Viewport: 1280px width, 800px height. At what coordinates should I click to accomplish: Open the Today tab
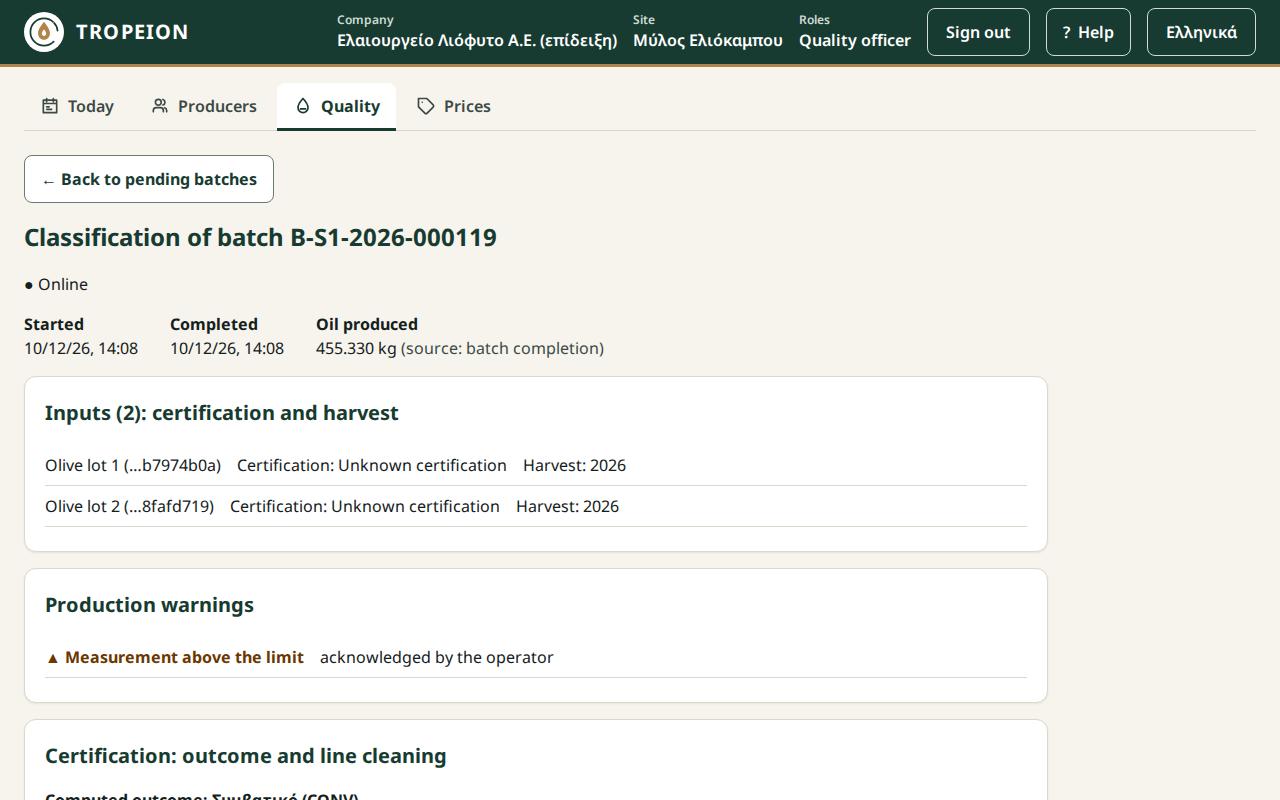[78, 106]
